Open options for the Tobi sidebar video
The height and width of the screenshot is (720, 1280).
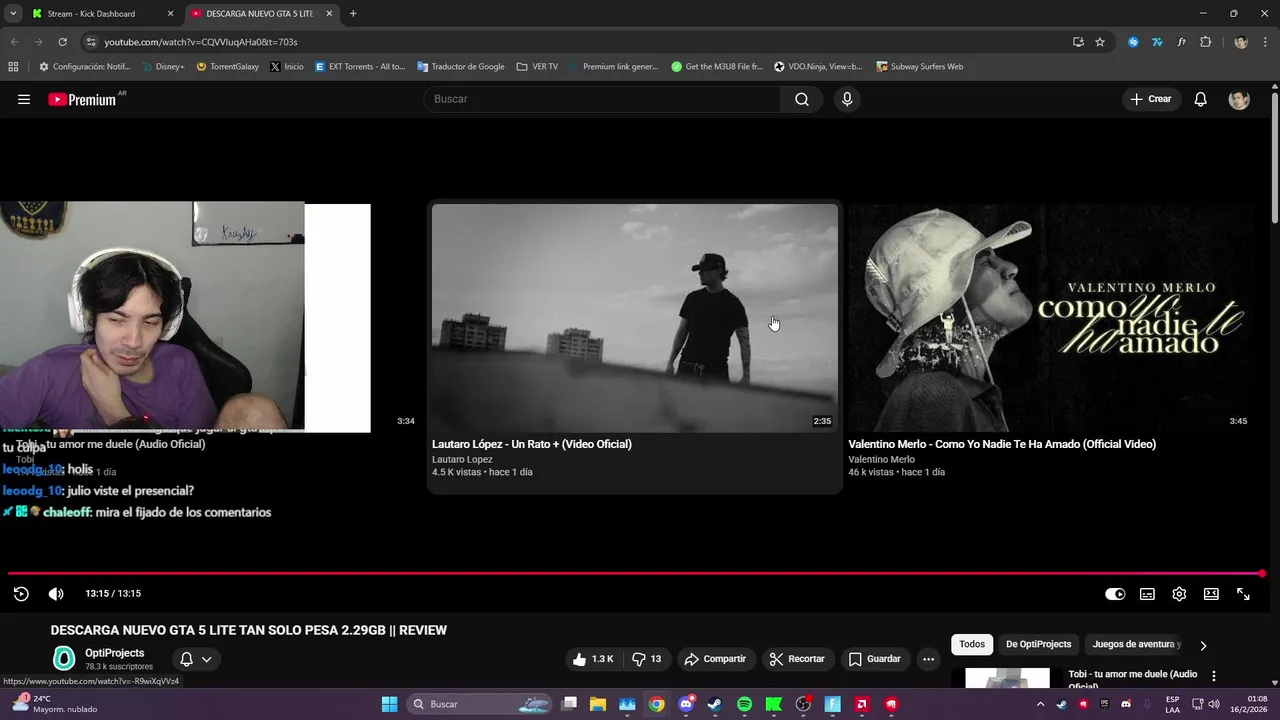(1214, 677)
